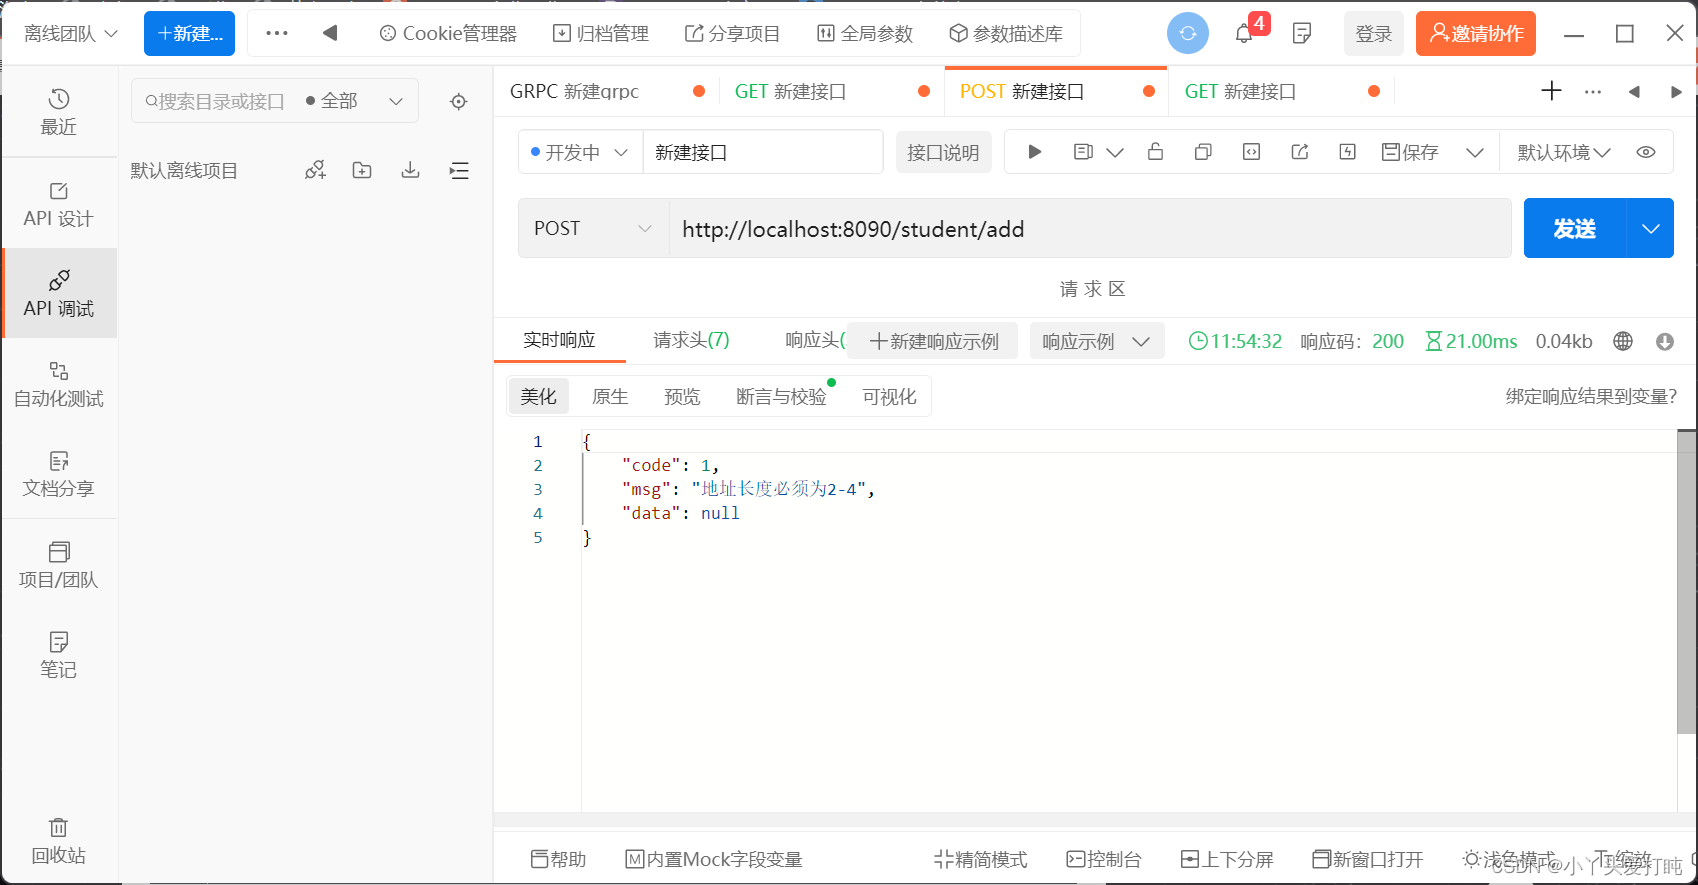Viewport: 1698px width, 885px height.
Task: Click the import download icon in project header
Action: pos(410,170)
